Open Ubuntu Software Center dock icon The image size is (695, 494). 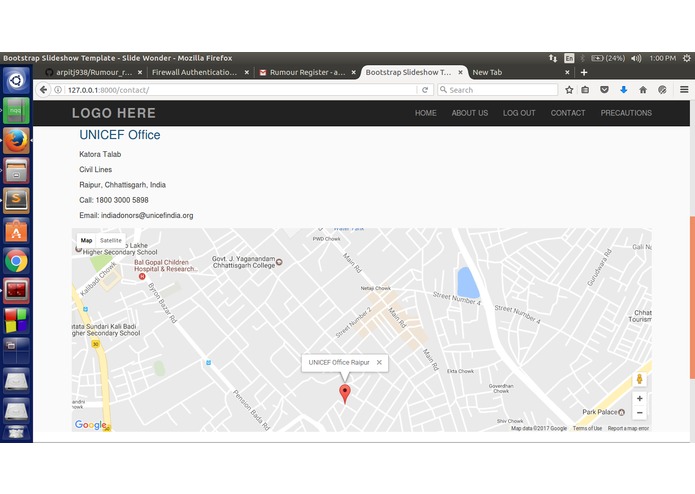[x=16, y=230]
